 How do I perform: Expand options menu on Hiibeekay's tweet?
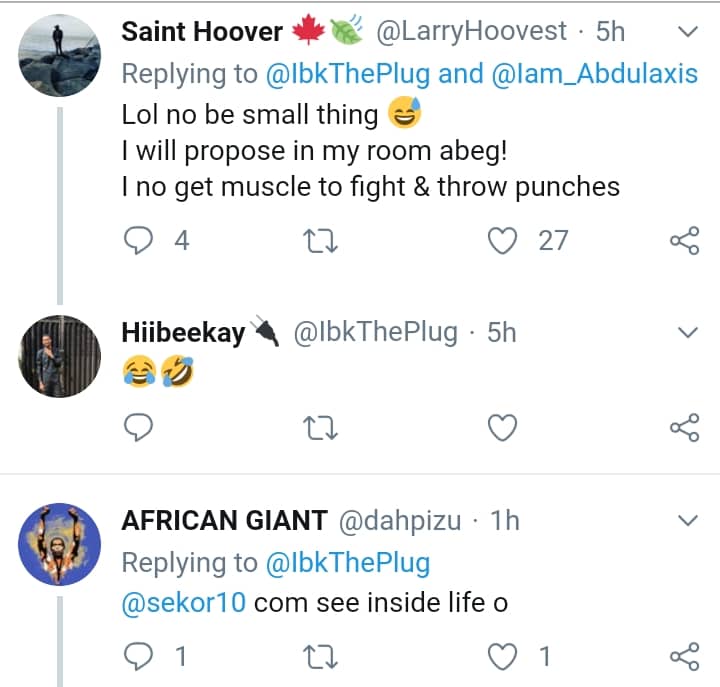[688, 332]
